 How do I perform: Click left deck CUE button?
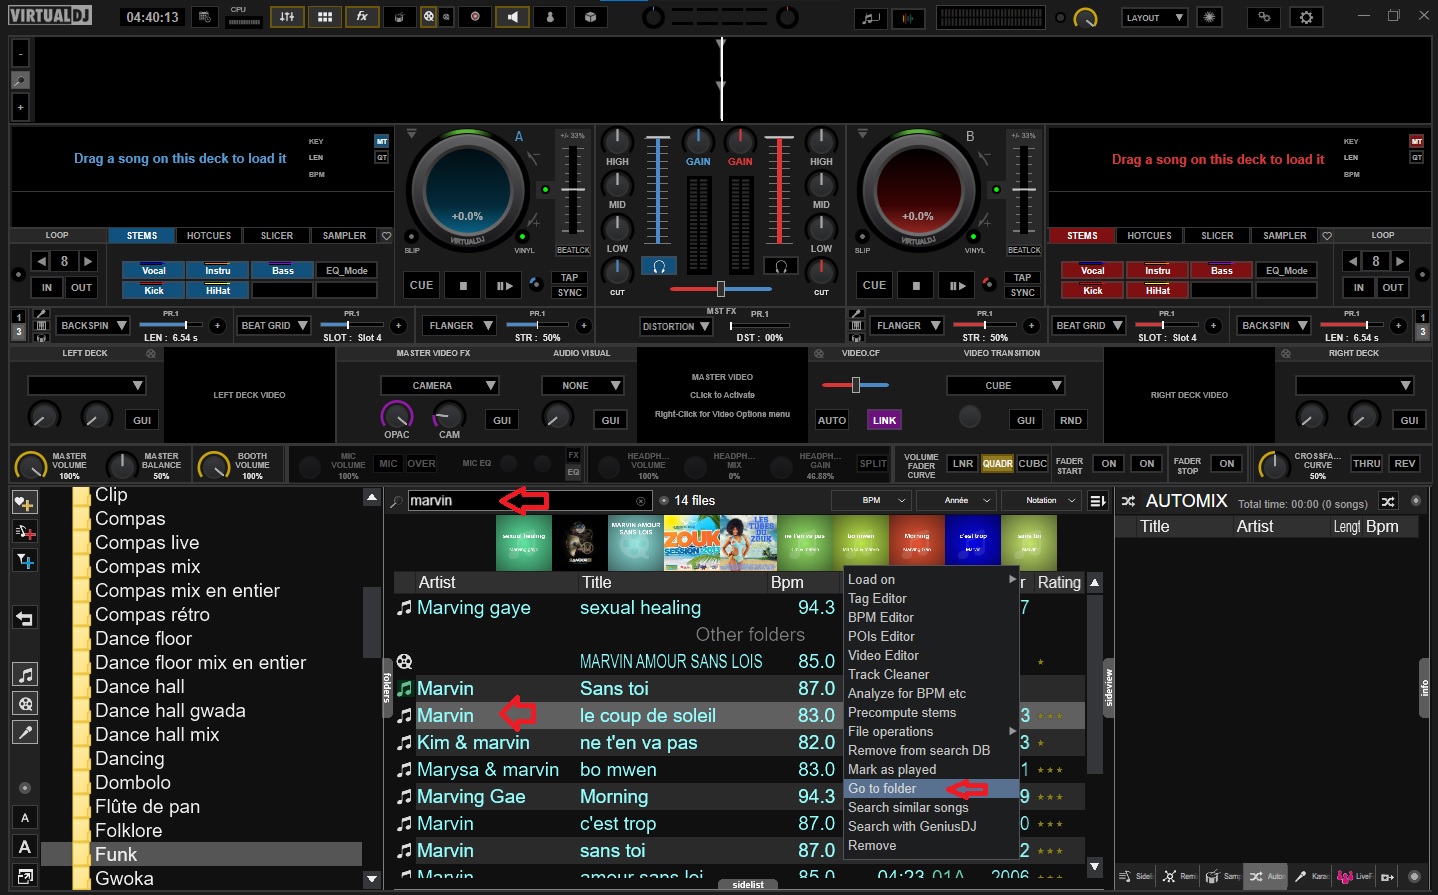tap(421, 285)
